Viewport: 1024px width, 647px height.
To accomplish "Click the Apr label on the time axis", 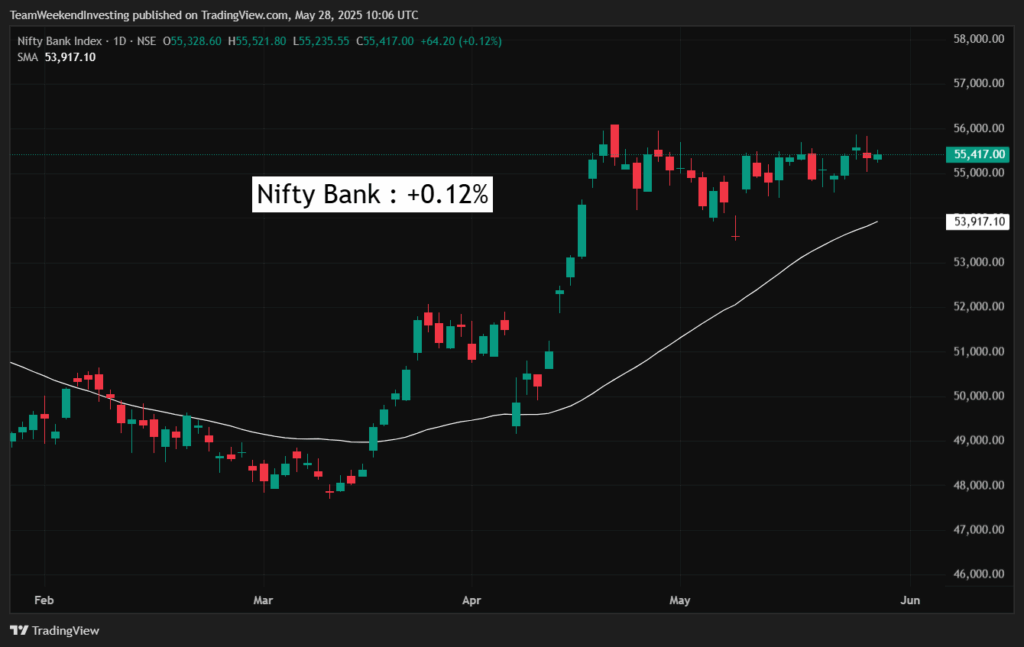I will (472, 600).
